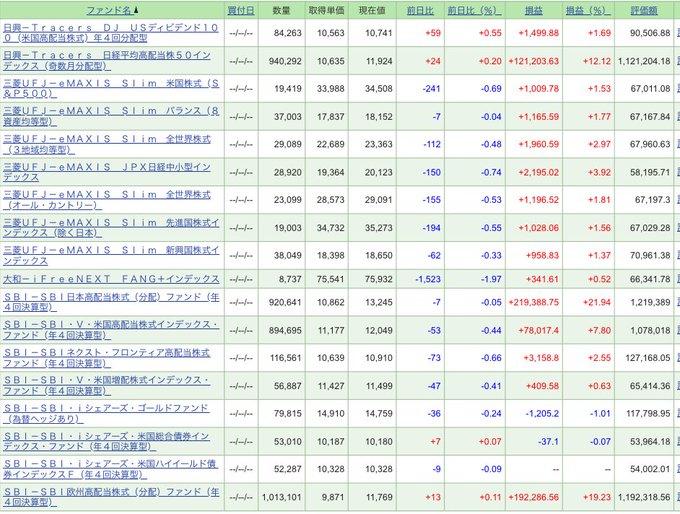The height and width of the screenshot is (514, 680).
Task: Open SBI日本高配当株式(分配)ファンド link
Action: coord(111,302)
